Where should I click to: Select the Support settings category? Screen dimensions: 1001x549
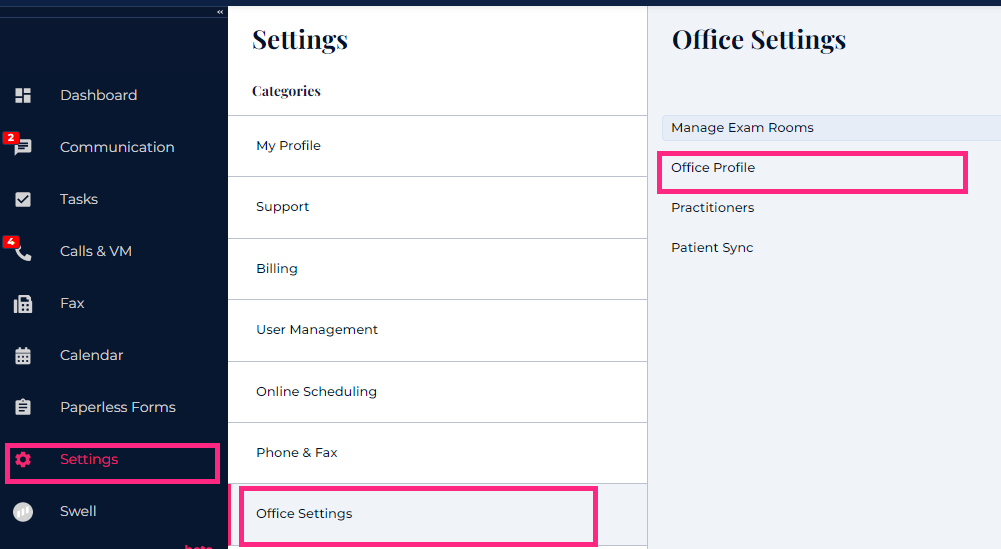[283, 207]
